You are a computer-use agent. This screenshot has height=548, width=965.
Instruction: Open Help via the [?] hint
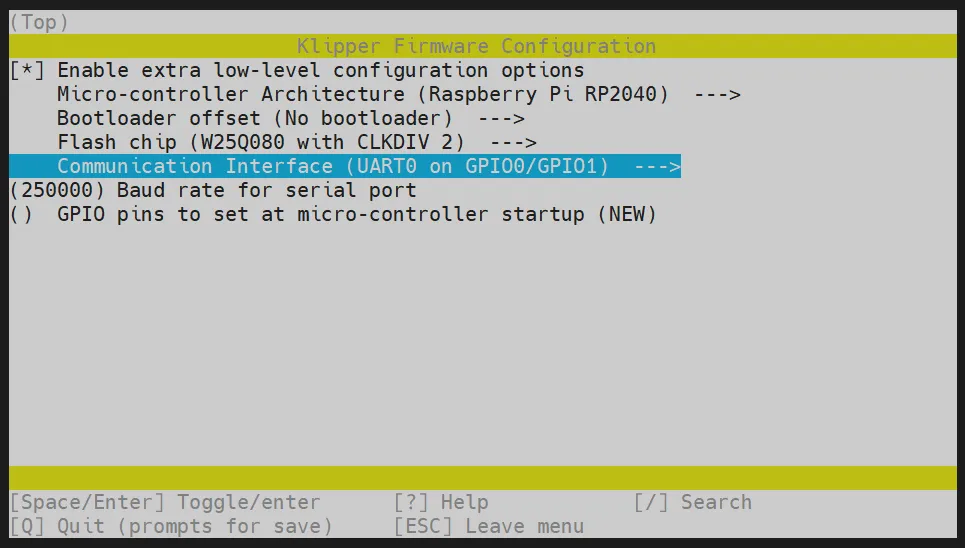click(441, 502)
